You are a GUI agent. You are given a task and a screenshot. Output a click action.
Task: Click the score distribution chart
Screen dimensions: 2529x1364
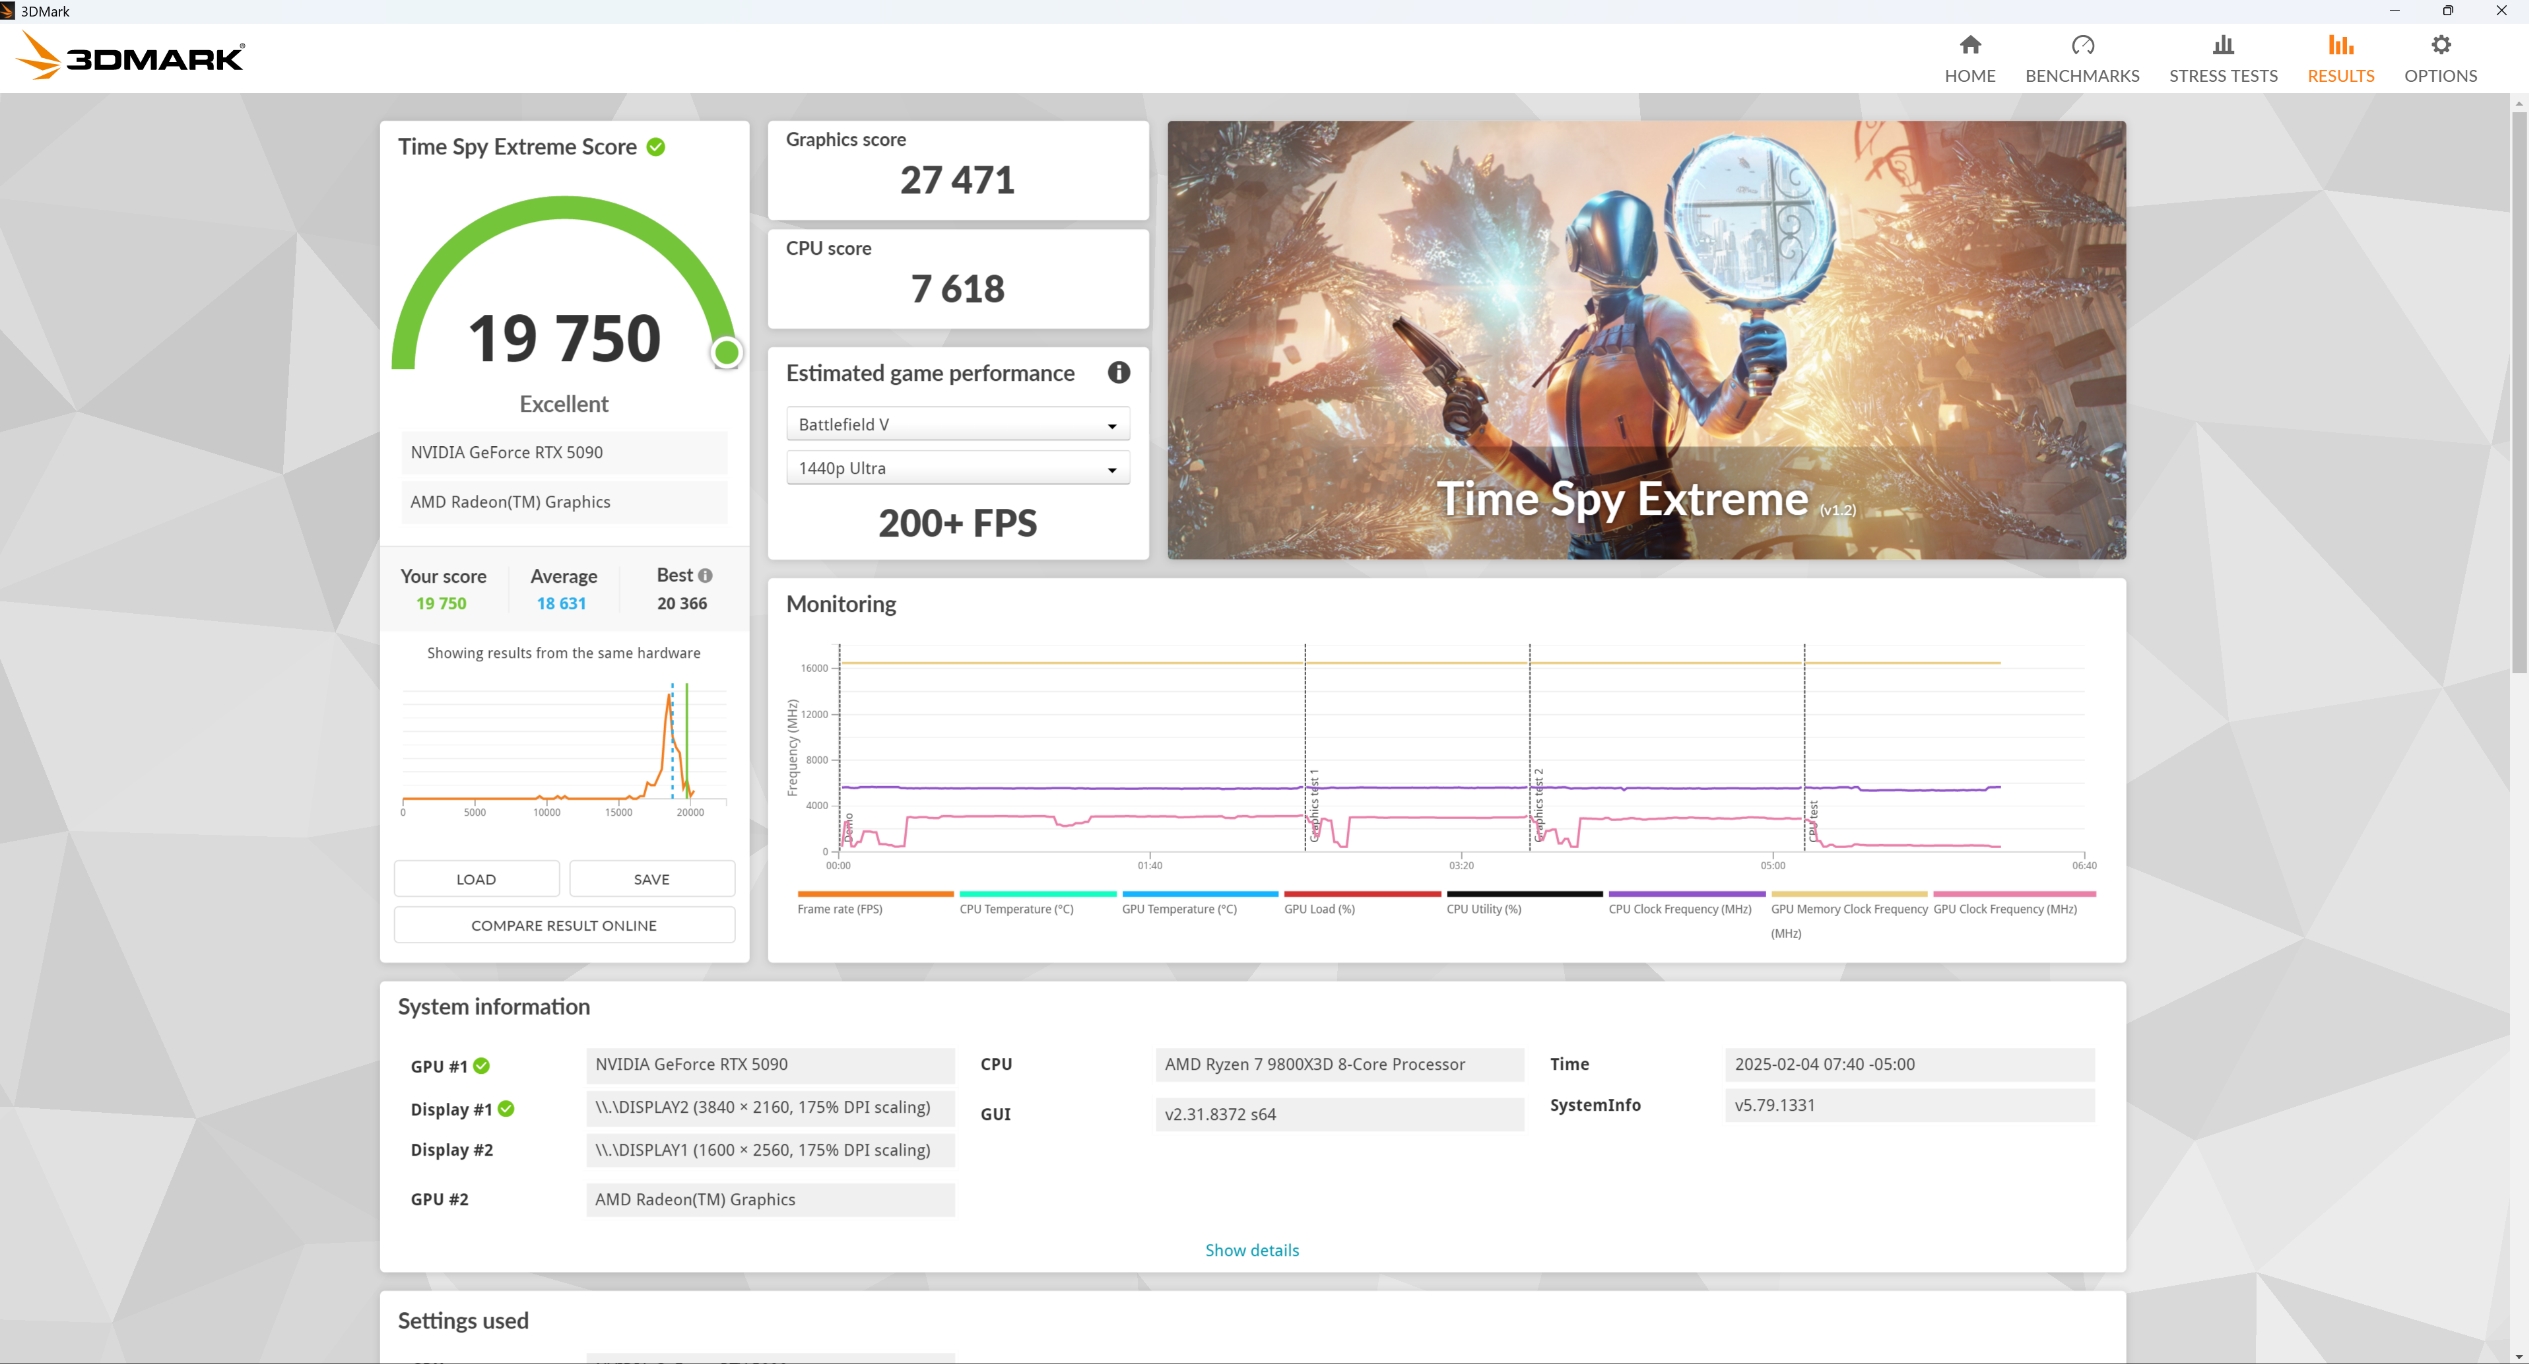tap(564, 748)
